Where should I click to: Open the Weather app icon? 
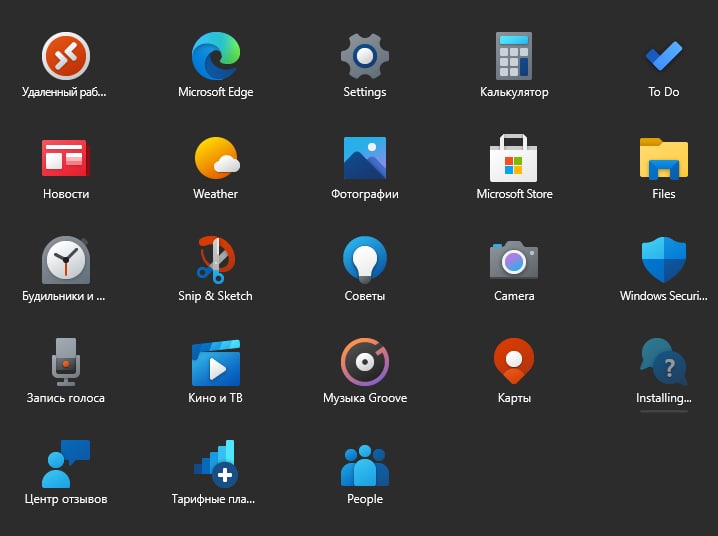tap(217, 158)
